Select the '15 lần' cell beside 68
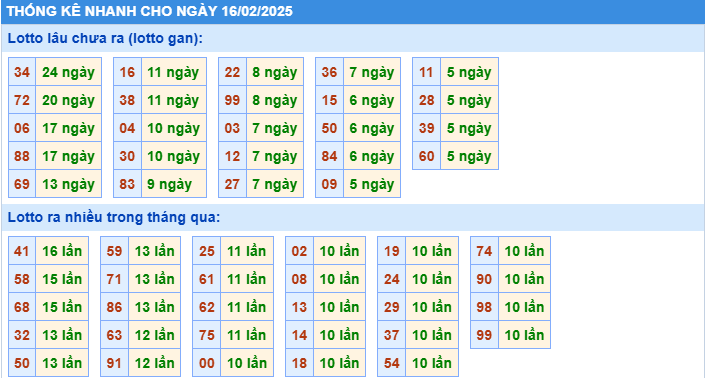This screenshot has height=378, width=708. pyautogui.click(x=62, y=307)
